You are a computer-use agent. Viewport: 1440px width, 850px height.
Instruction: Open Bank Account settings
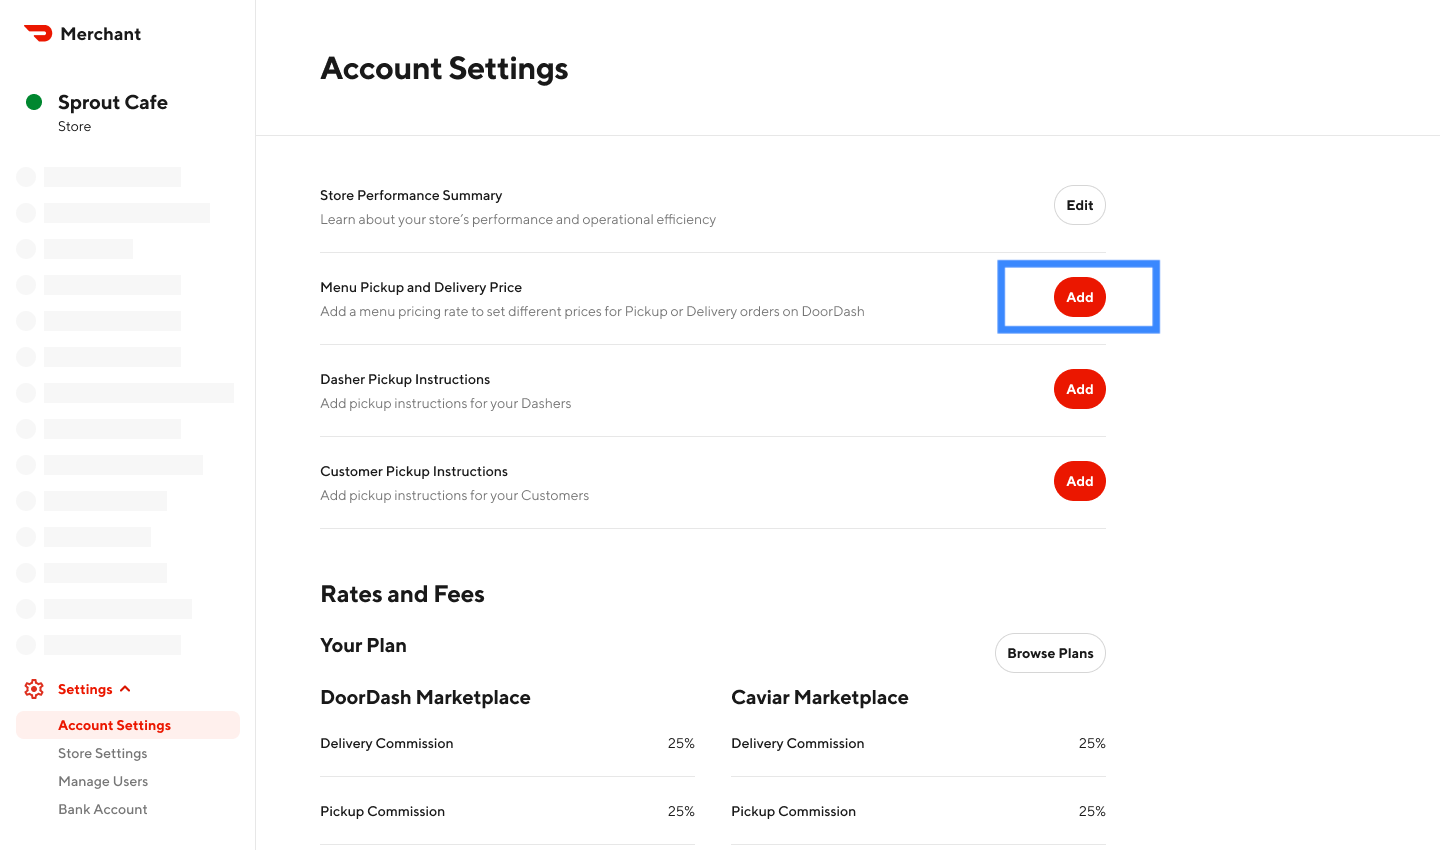pos(102,809)
